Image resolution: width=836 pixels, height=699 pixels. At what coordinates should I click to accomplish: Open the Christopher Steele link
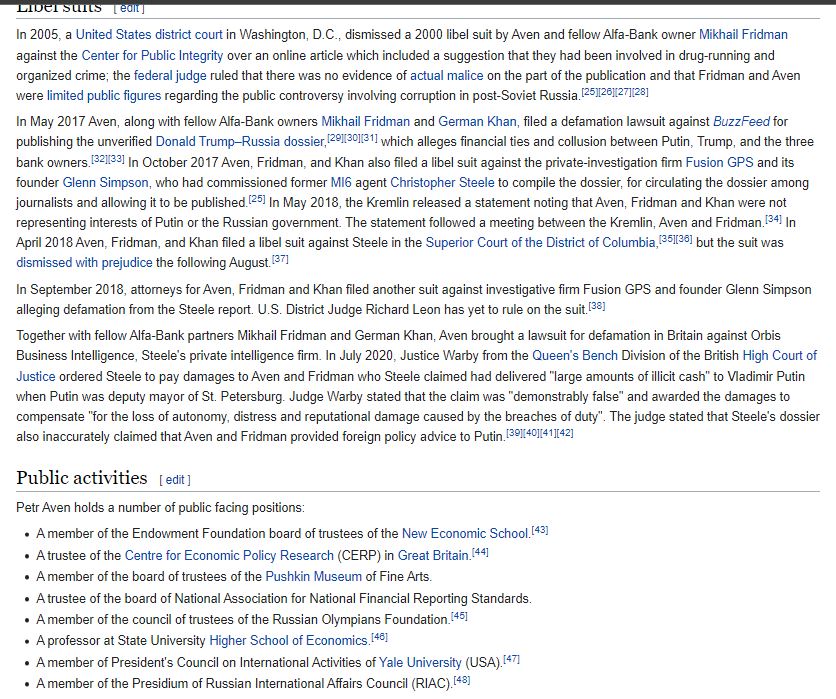442,183
